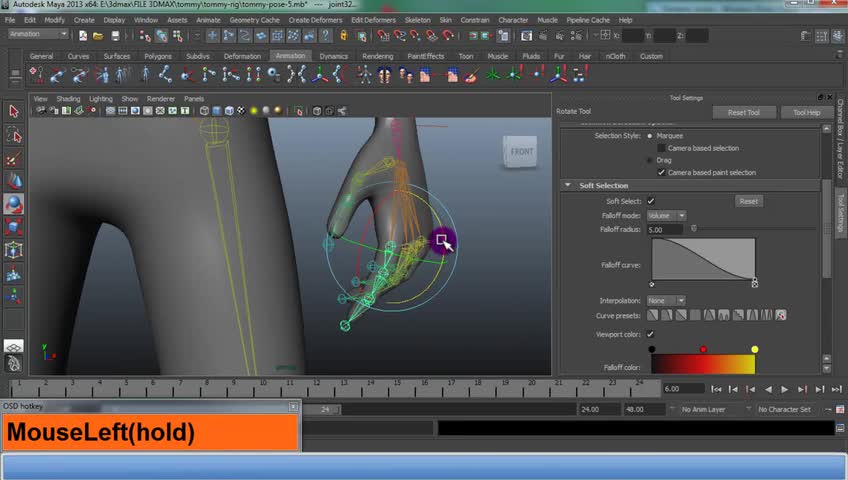Select the arrow Select tool in toolbox

coord(14,111)
